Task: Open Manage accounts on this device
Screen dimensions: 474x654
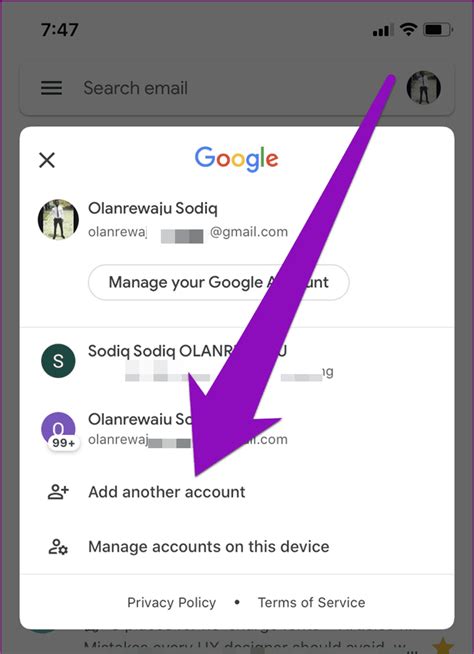Action: click(x=237, y=546)
